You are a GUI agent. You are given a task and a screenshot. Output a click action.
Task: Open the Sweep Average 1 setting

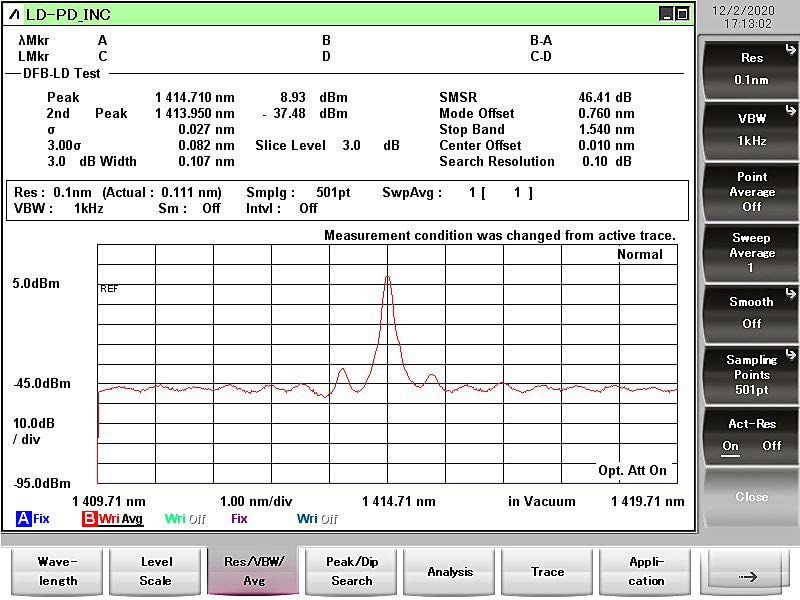[751, 252]
